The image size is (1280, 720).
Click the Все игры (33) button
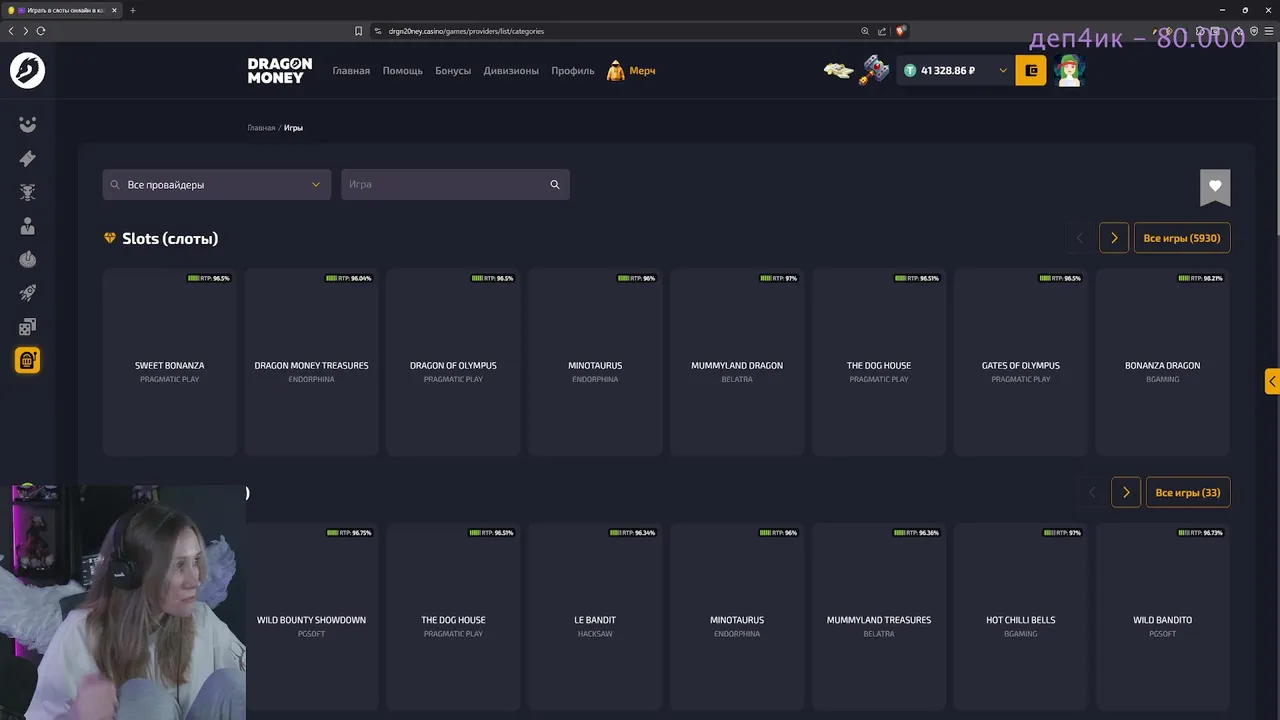(x=1188, y=493)
